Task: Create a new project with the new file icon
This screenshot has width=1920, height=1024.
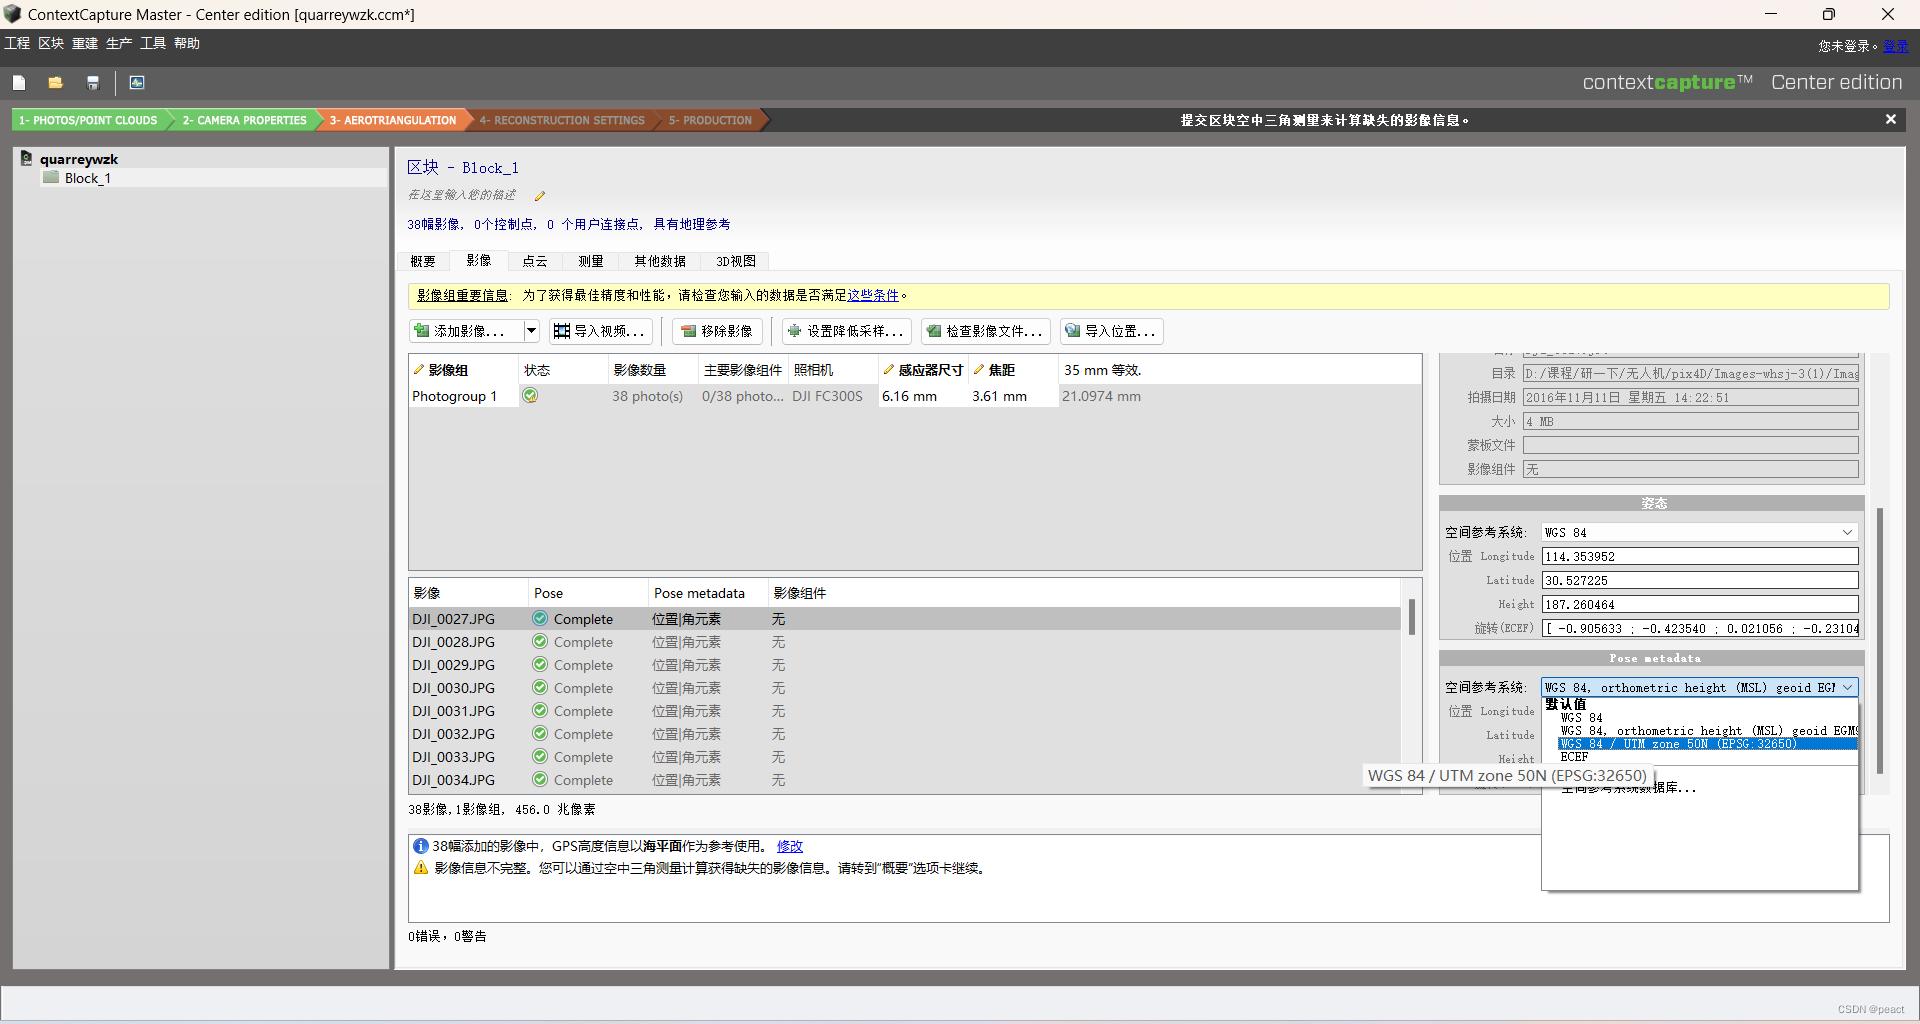Action: tap(19, 82)
